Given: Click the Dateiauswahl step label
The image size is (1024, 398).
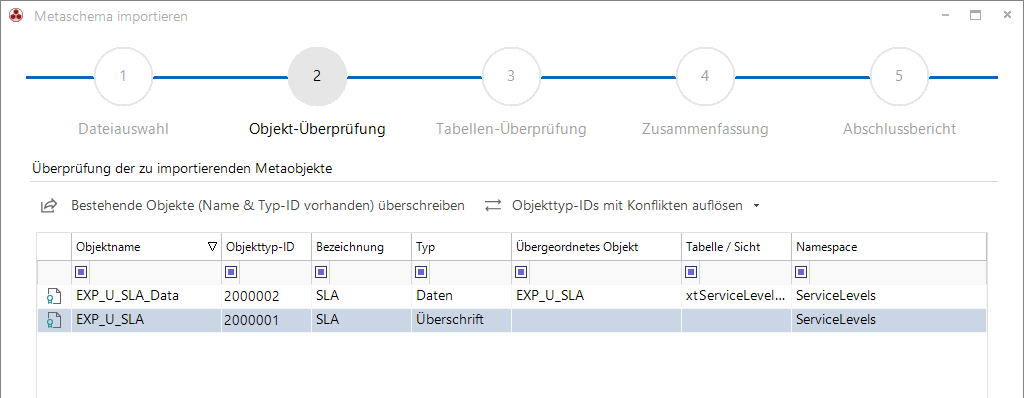Looking at the screenshot, I should point(123,129).
